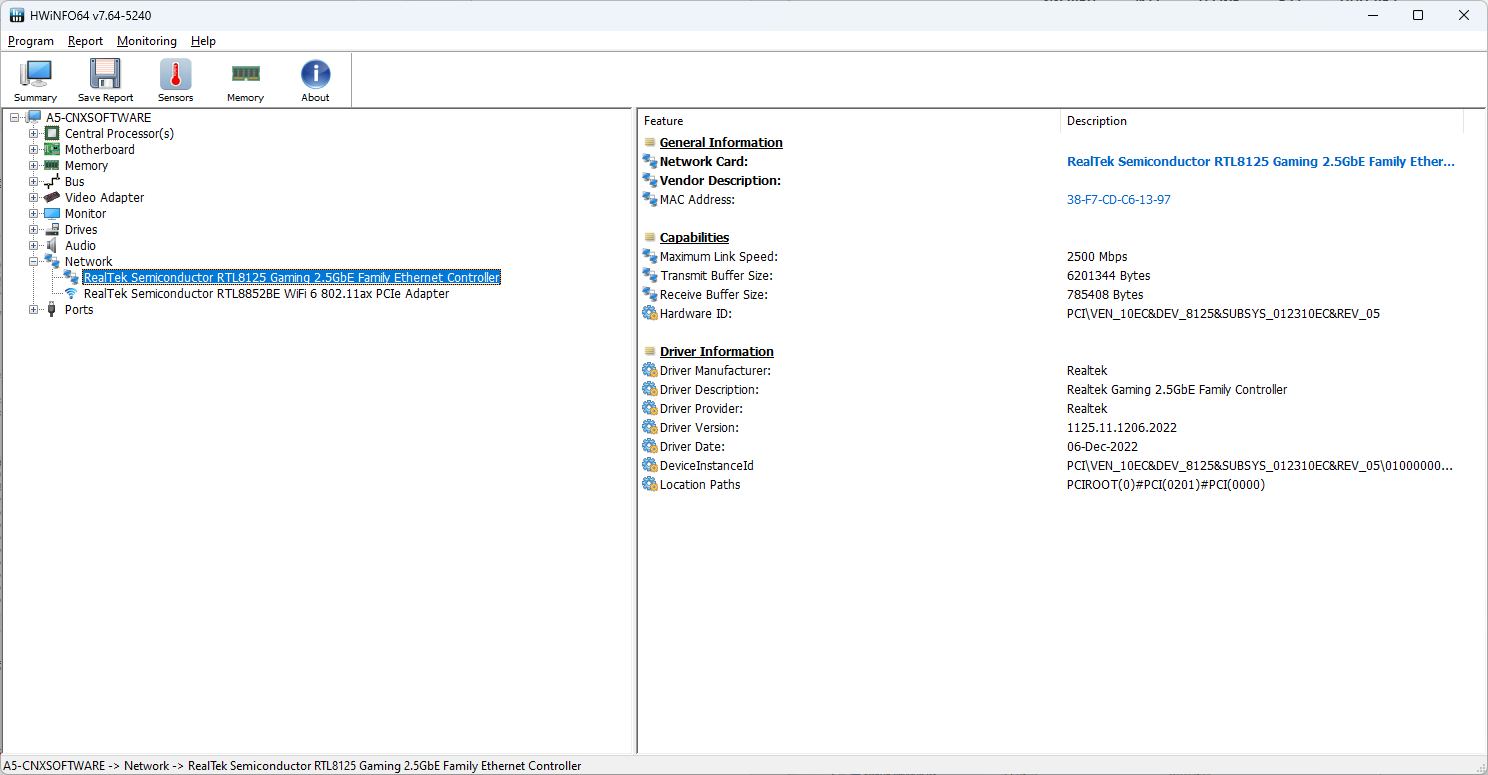Click the WiFi icon beside RTL8852BE adapter
1488x775 pixels.
71,293
